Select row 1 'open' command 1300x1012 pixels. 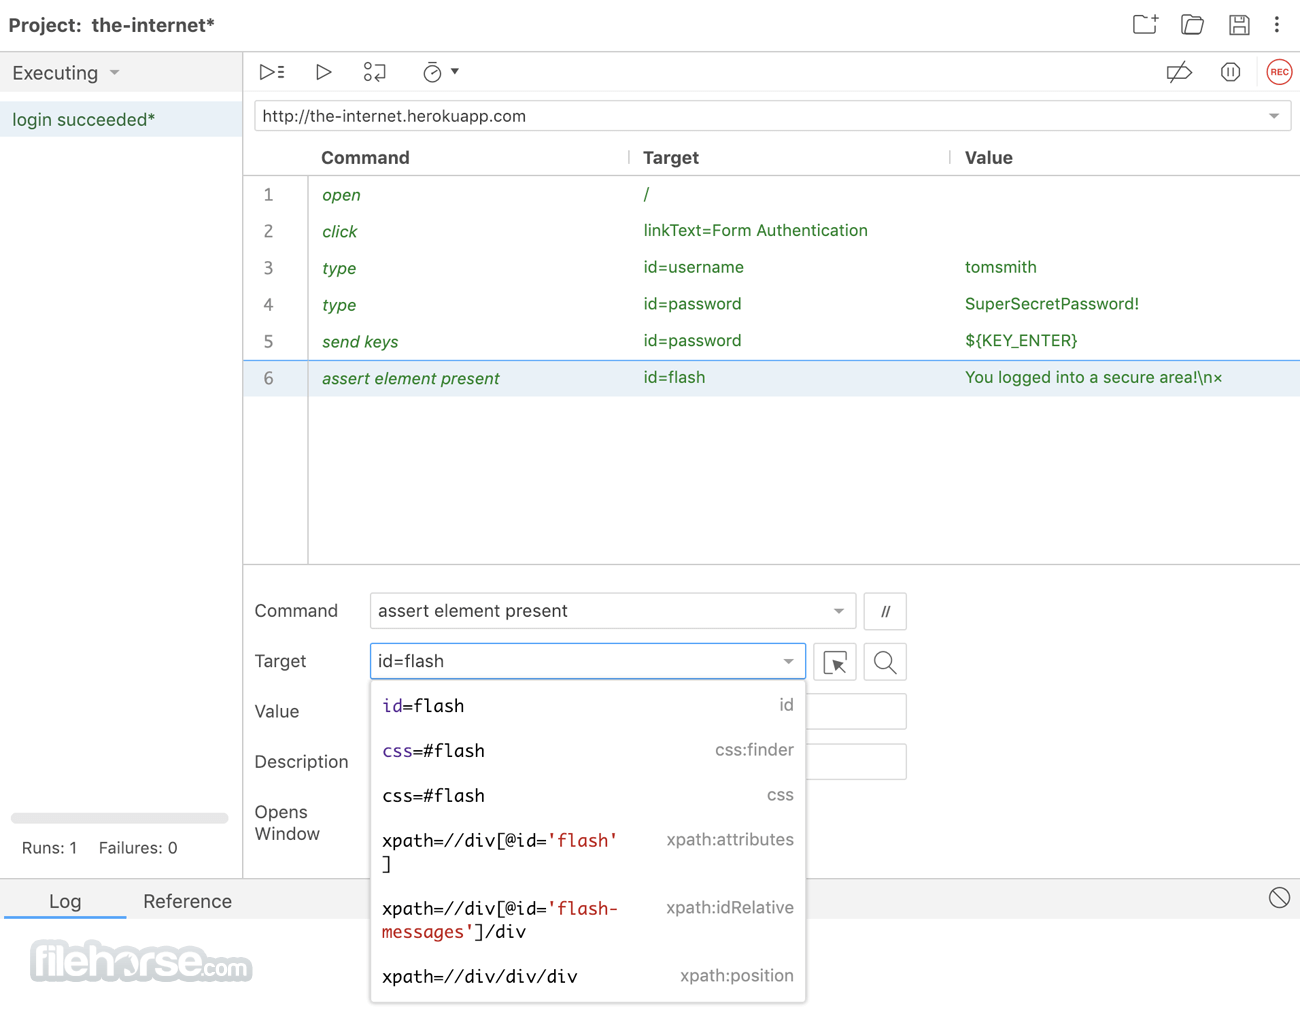coord(771,194)
